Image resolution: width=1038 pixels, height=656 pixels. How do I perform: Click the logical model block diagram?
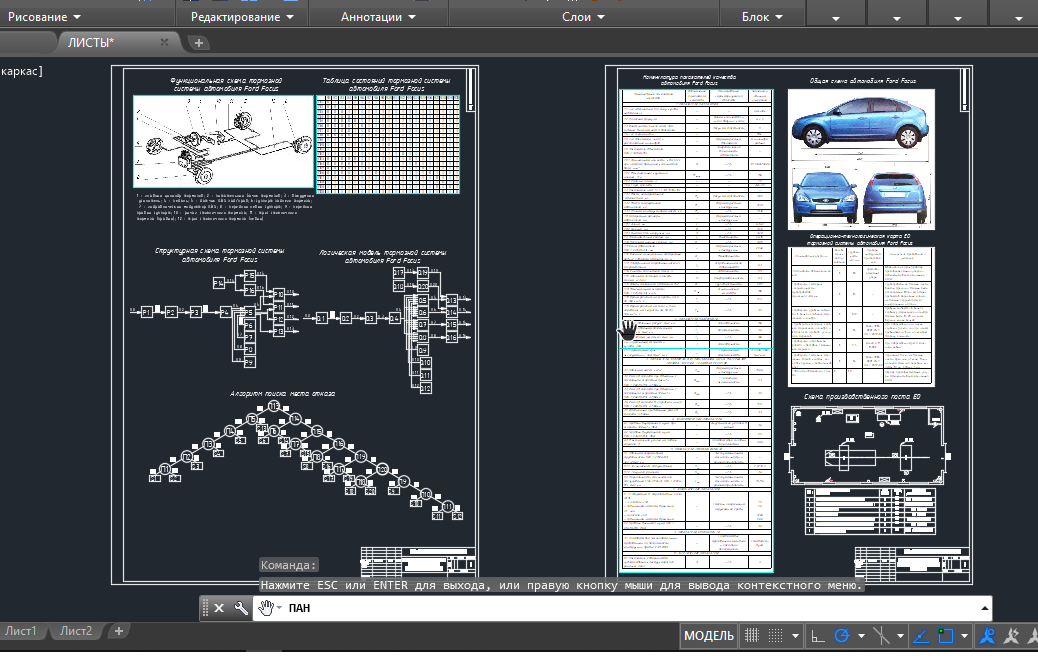click(x=389, y=330)
